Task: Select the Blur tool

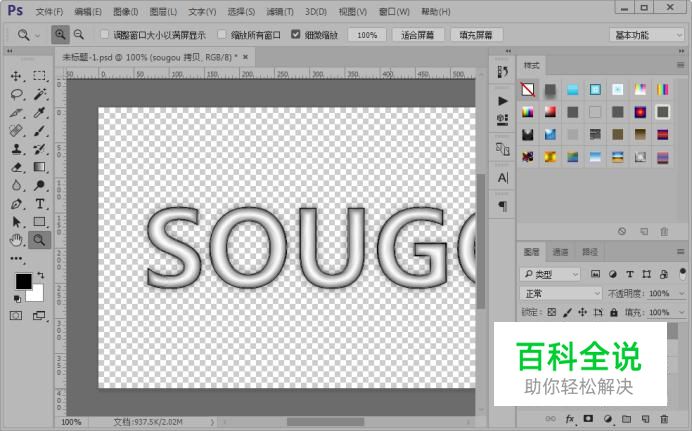Action: coord(16,185)
